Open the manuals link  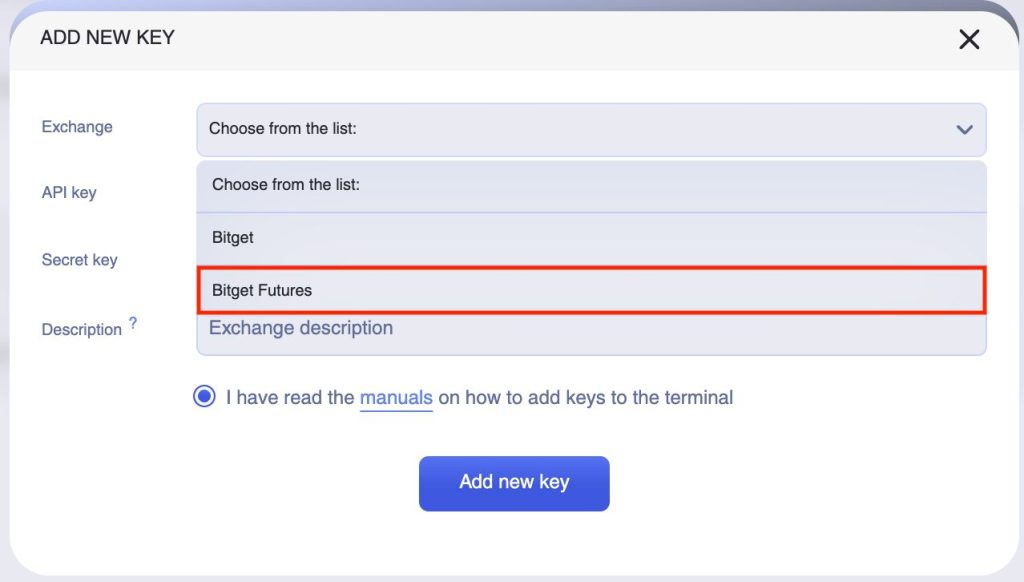pos(396,398)
